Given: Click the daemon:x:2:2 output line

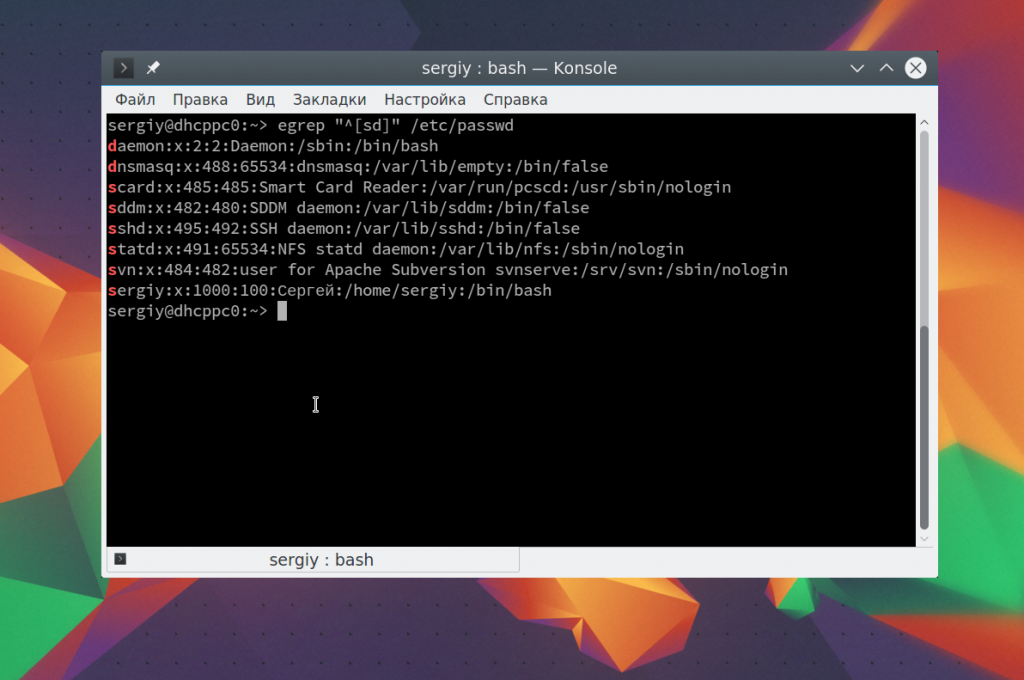Looking at the screenshot, I should click(273, 146).
